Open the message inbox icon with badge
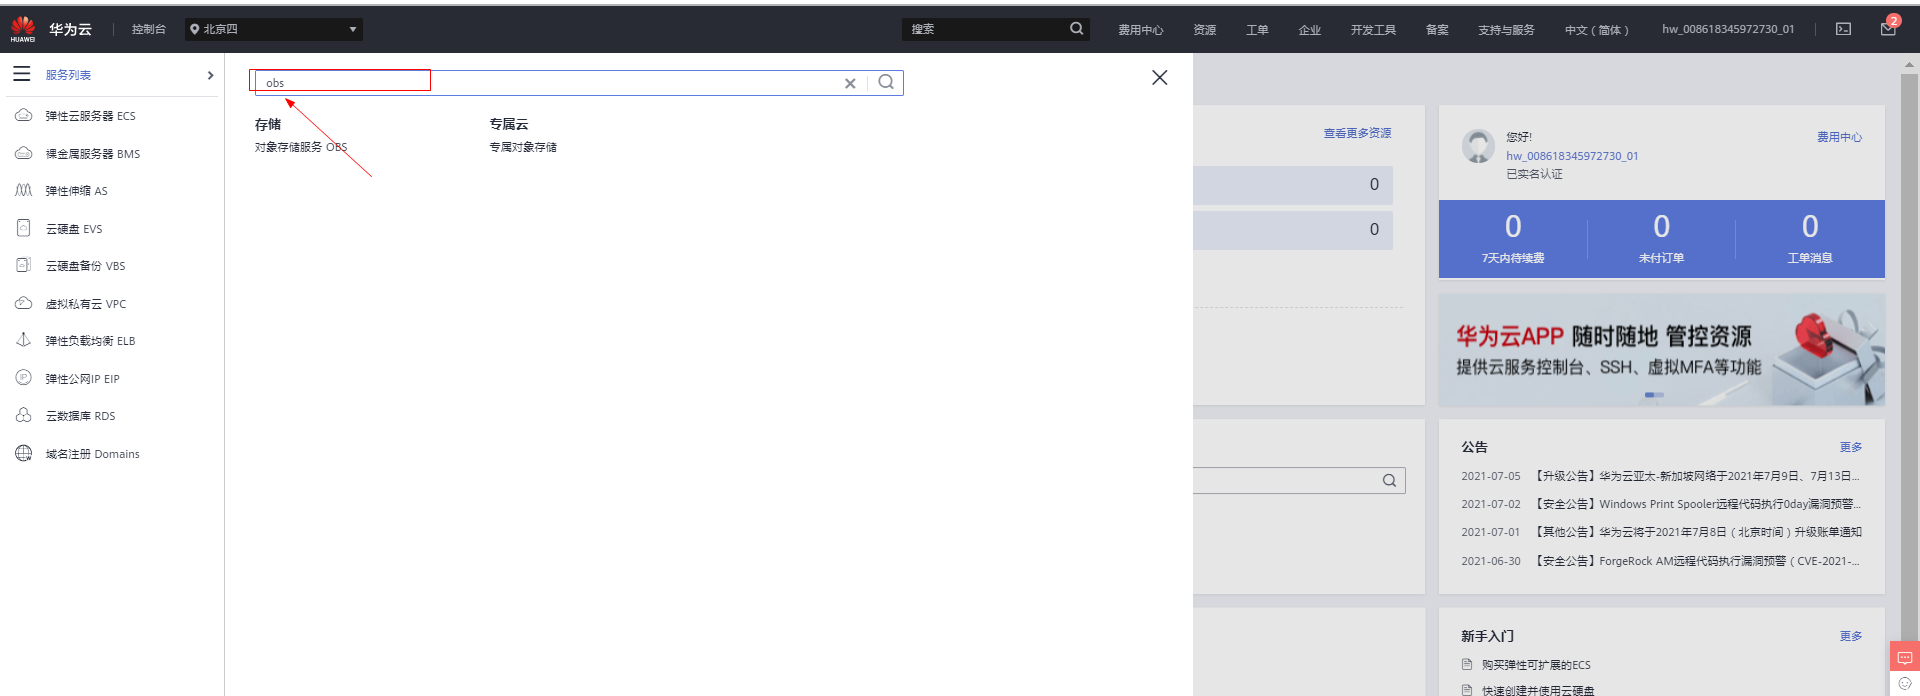The image size is (1920, 696). [x=1888, y=27]
